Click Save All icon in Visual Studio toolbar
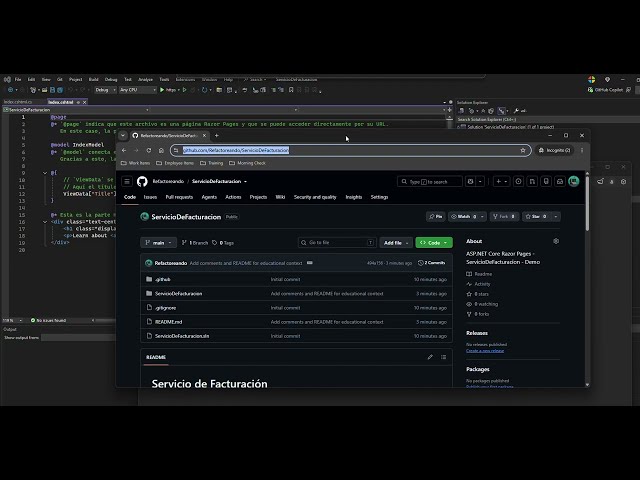Viewport: 640px width, 480px height. [x=60, y=90]
